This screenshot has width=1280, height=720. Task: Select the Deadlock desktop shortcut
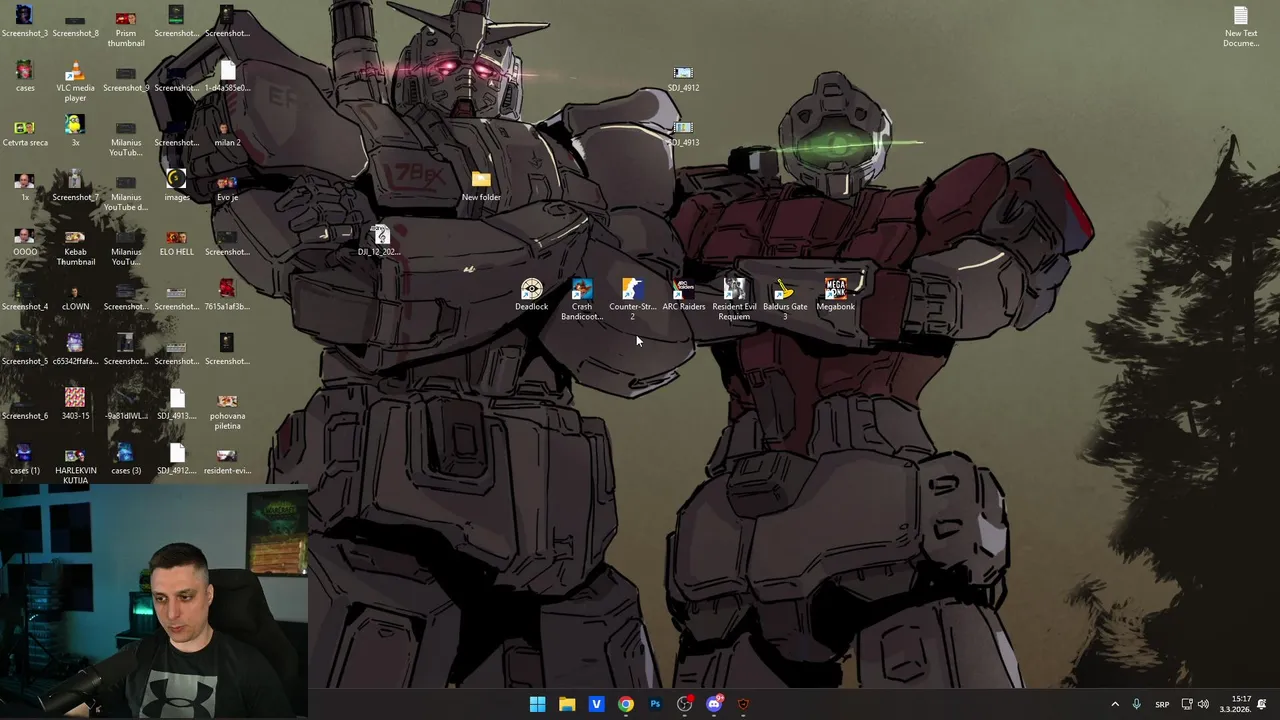click(x=531, y=295)
